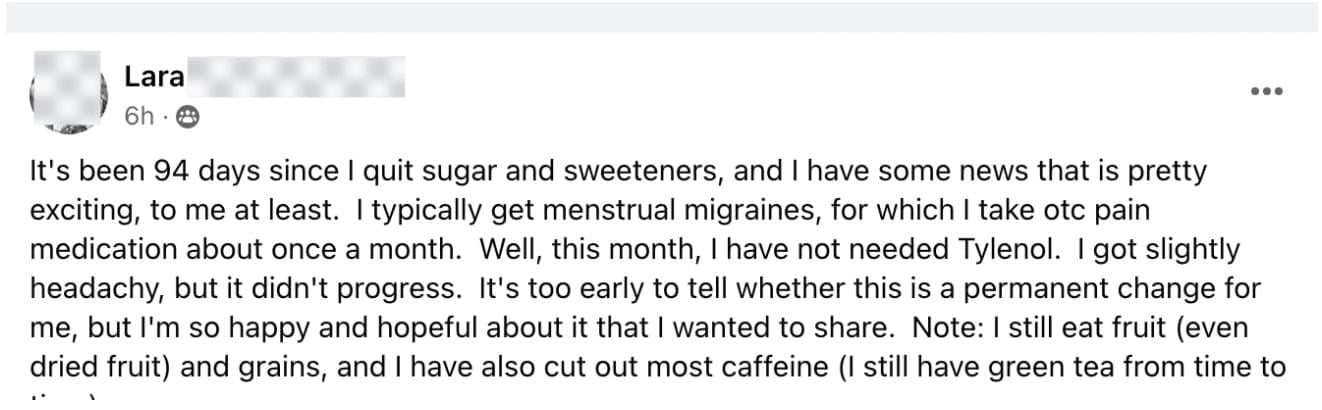1322x410 pixels.
Task: Click the group audience icon beside 6h
Action: (x=187, y=118)
